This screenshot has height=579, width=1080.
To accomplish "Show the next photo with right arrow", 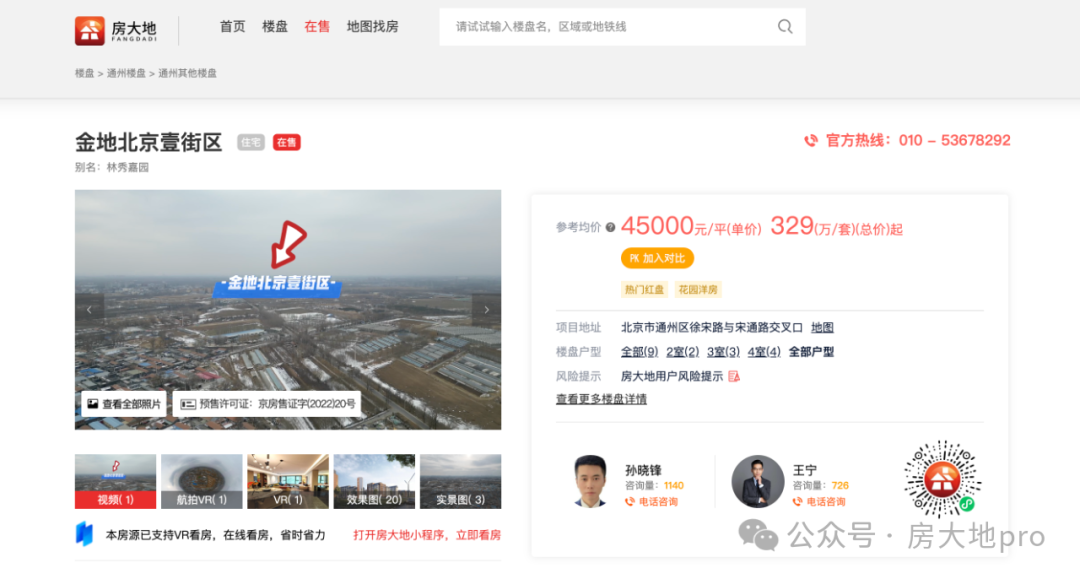I will tap(486, 310).
